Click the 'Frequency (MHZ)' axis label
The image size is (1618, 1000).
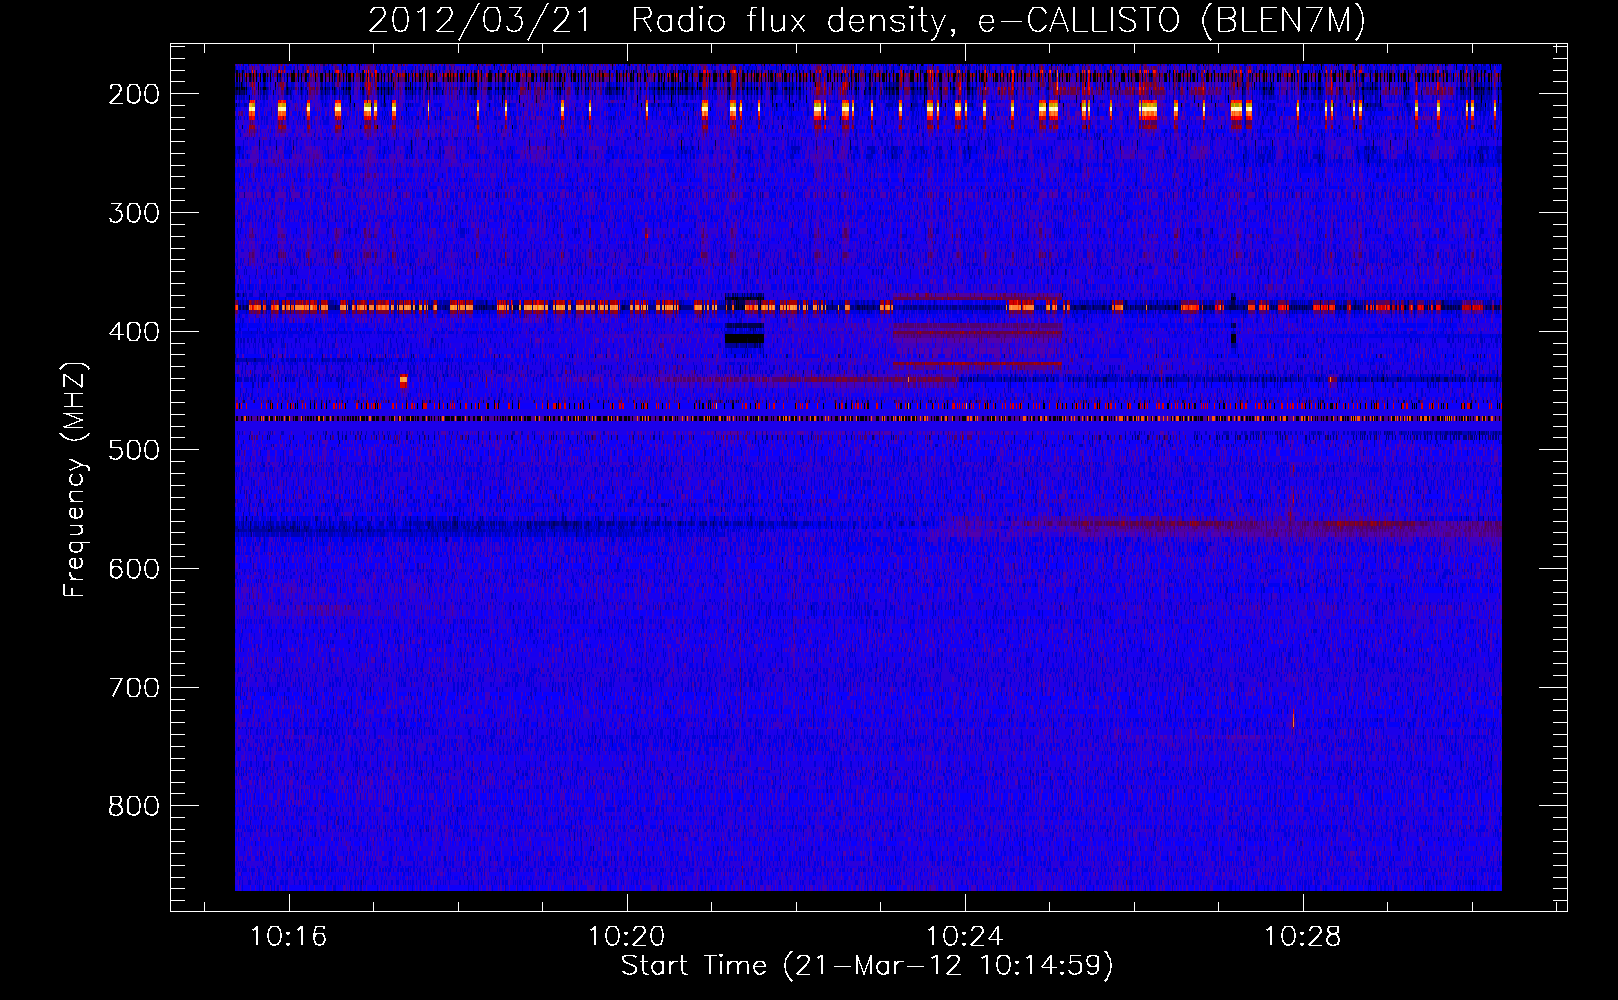(75, 480)
